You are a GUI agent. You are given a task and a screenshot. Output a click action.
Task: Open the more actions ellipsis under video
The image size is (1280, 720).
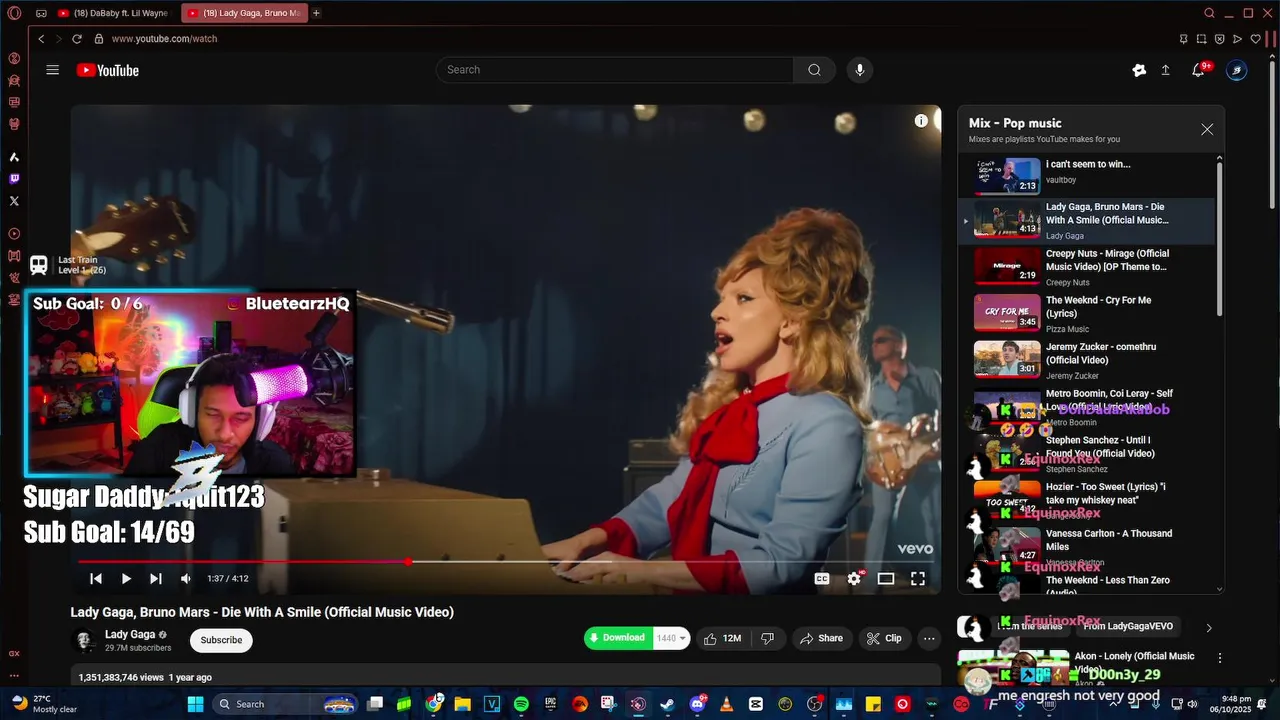929,638
